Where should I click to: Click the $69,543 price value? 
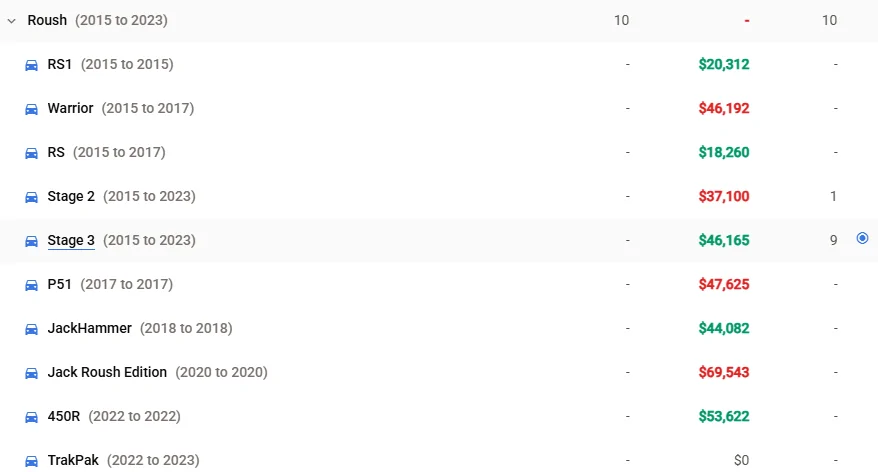click(723, 372)
